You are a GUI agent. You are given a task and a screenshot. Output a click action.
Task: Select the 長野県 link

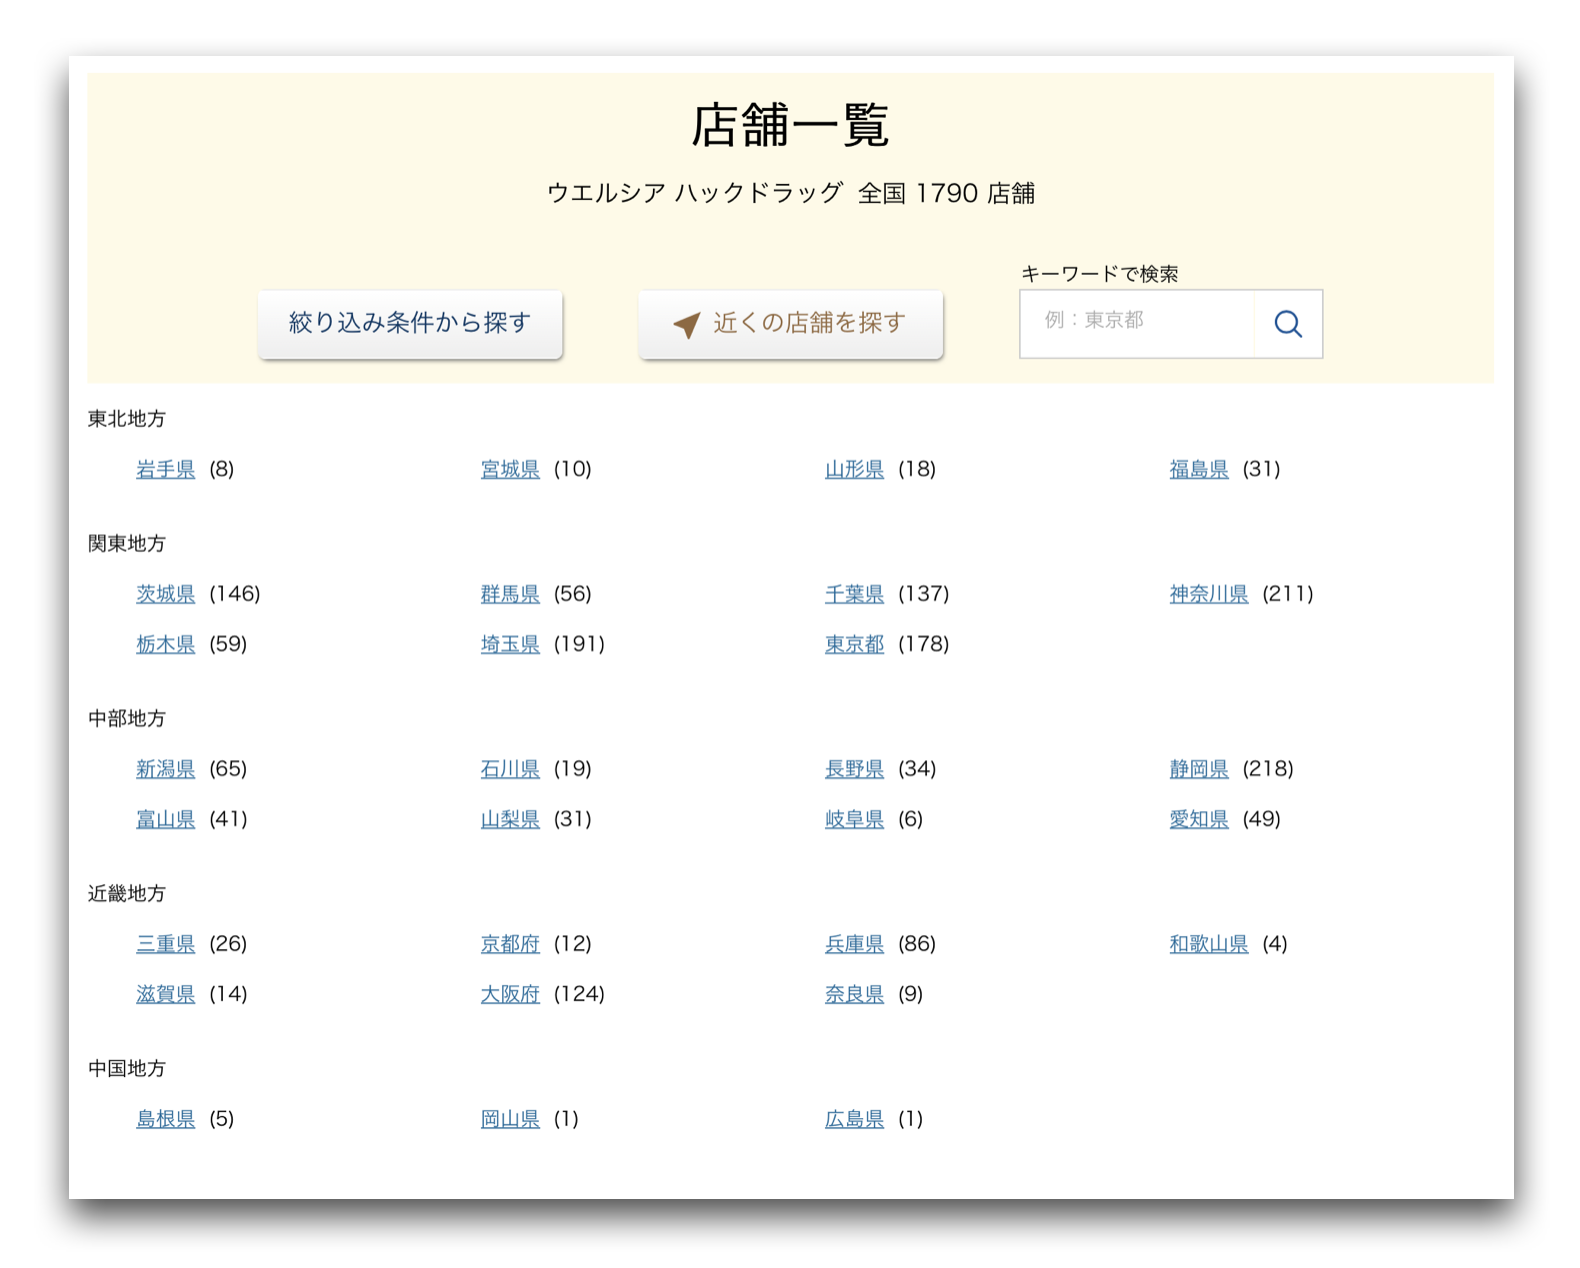[x=854, y=769]
